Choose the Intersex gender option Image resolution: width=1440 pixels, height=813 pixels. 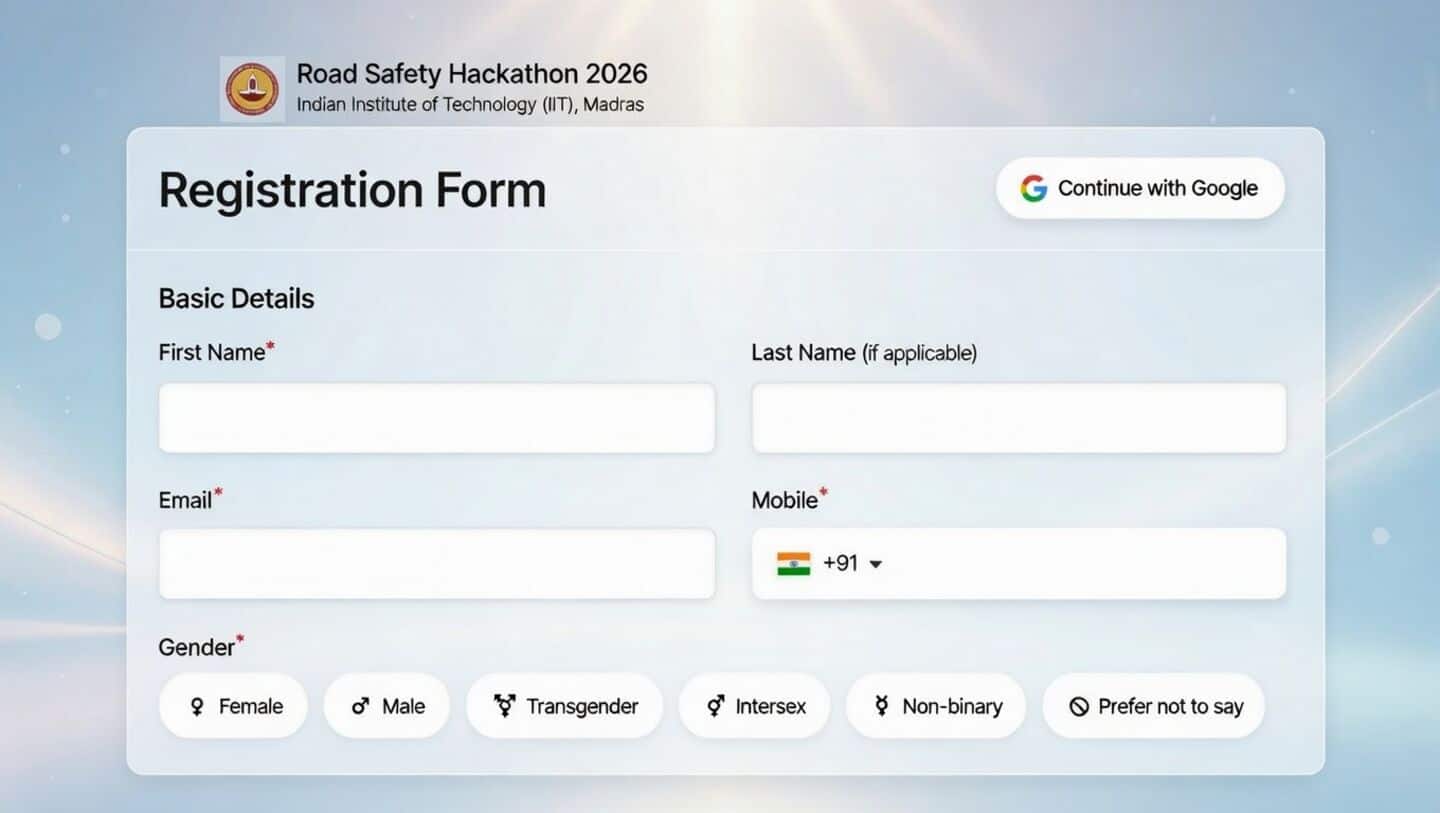(754, 706)
